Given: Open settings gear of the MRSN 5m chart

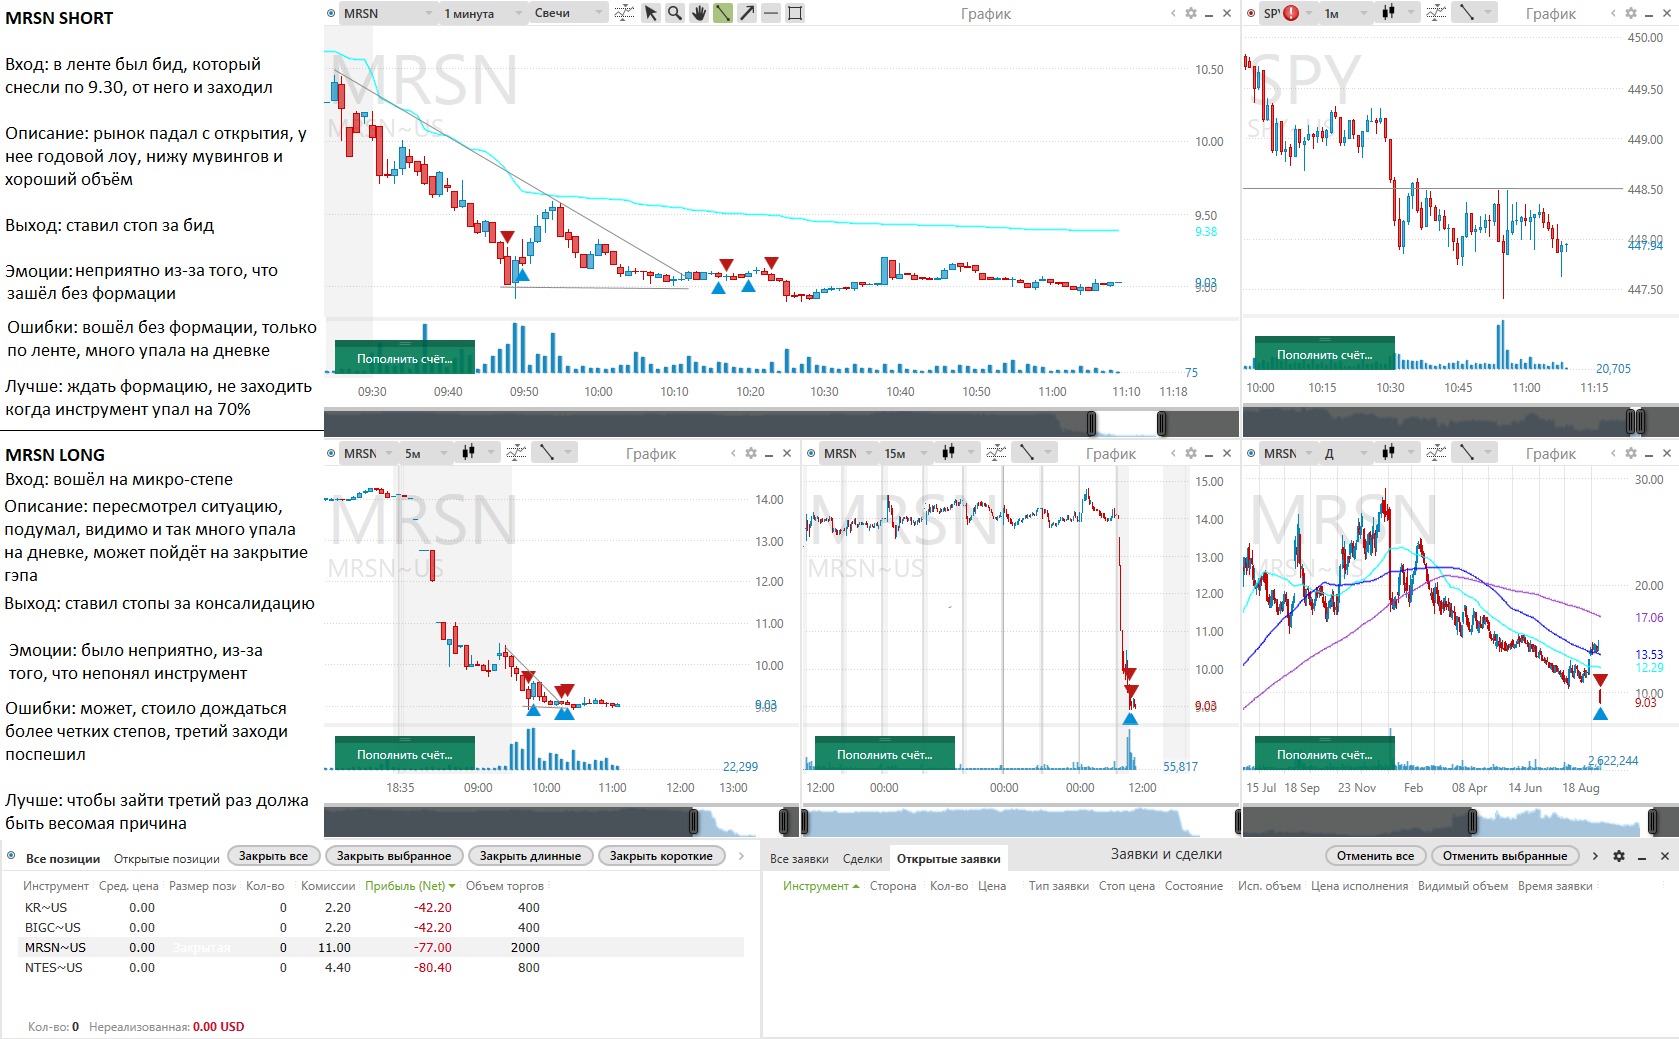Looking at the screenshot, I should (751, 453).
